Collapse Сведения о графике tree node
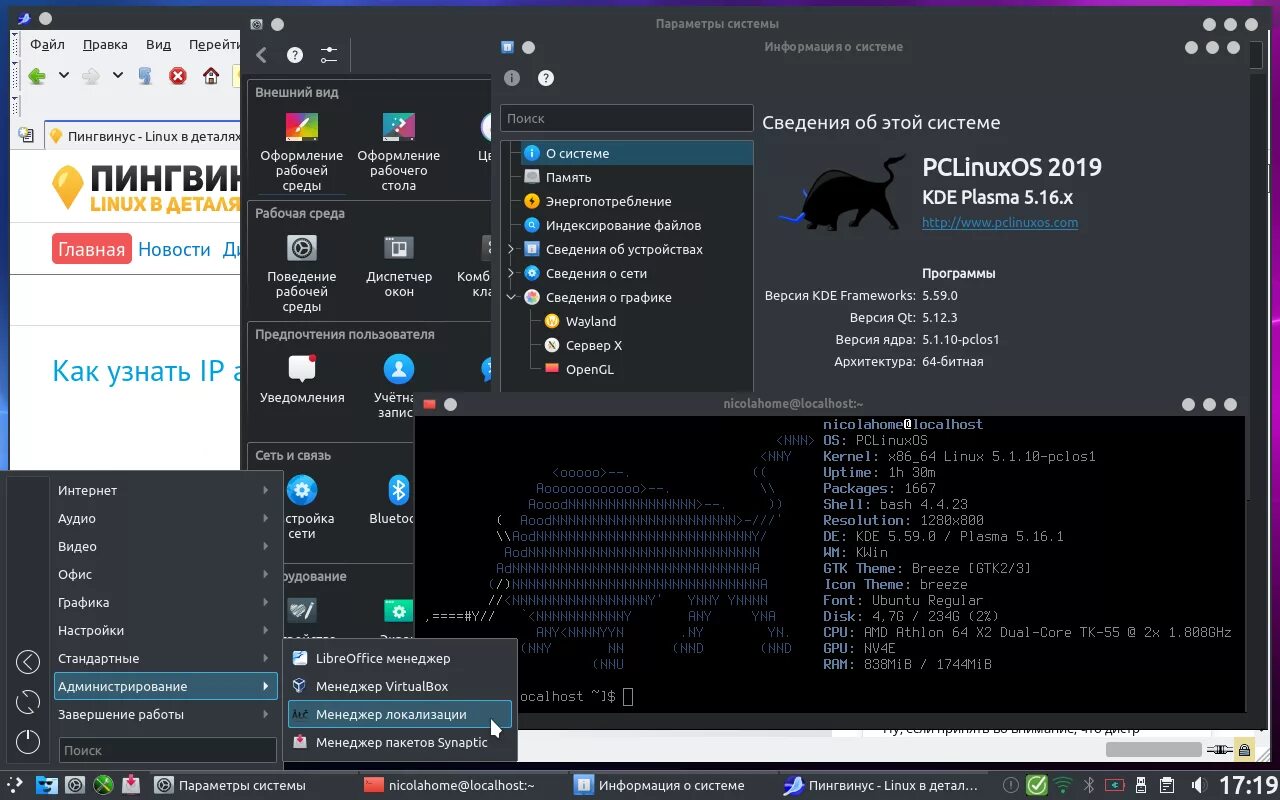The image size is (1280, 800). (511, 297)
